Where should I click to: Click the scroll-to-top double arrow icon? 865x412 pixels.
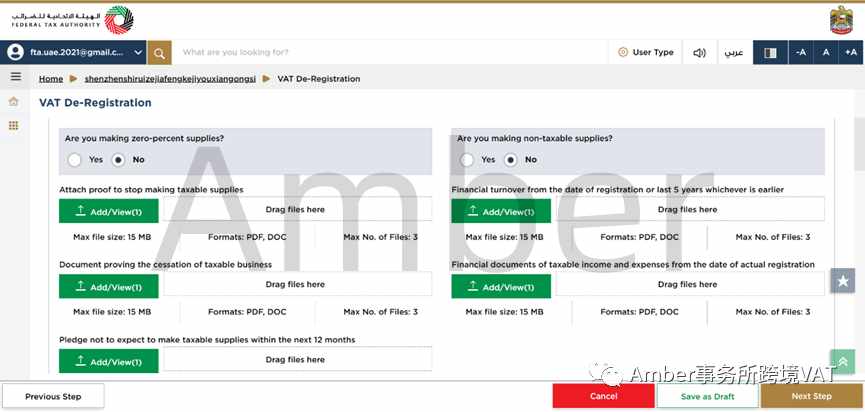click(842, 362)
